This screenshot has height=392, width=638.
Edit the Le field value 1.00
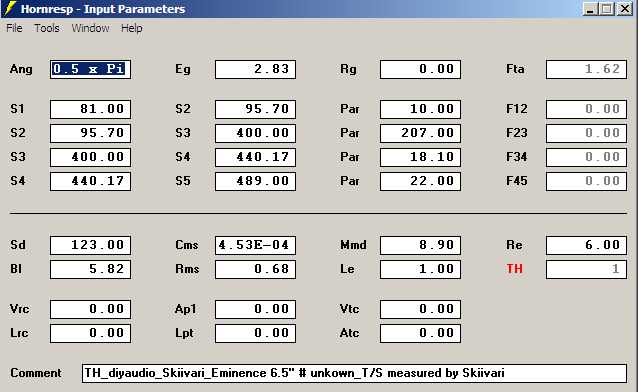(420, 269)
